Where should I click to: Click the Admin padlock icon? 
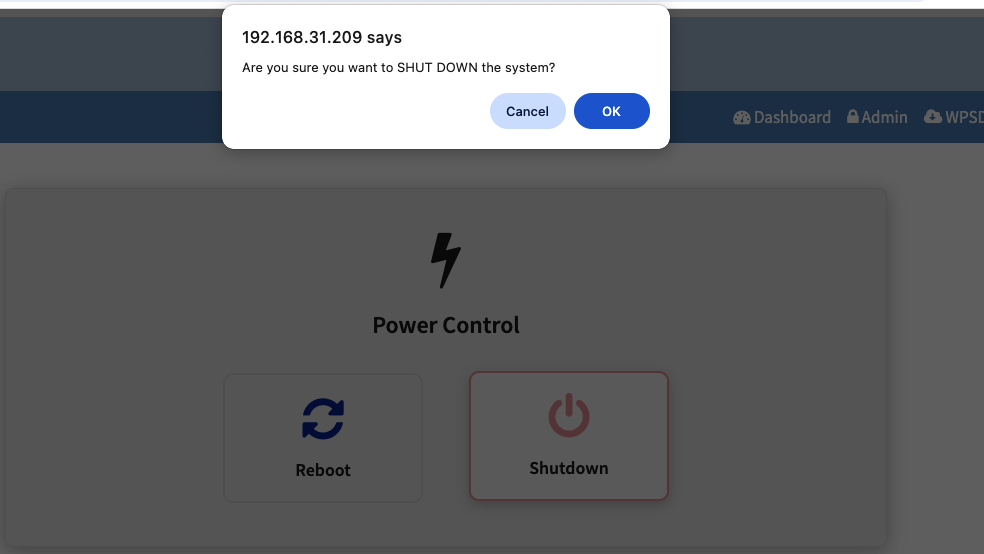pos(852,117)
